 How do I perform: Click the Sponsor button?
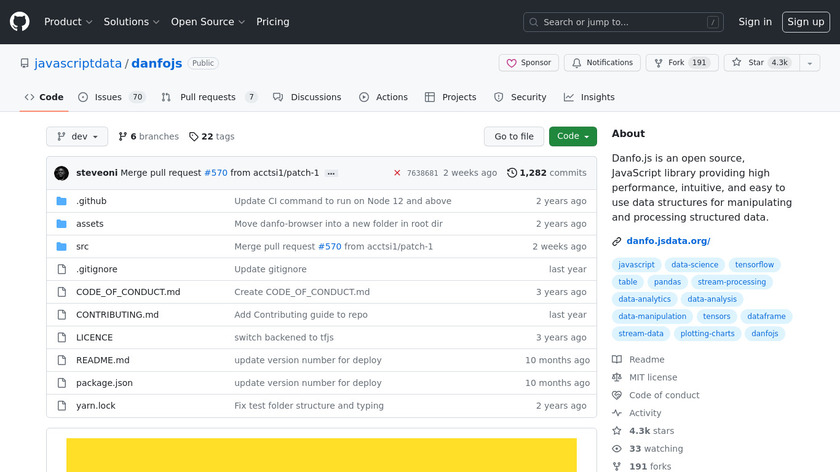(529, 63)
